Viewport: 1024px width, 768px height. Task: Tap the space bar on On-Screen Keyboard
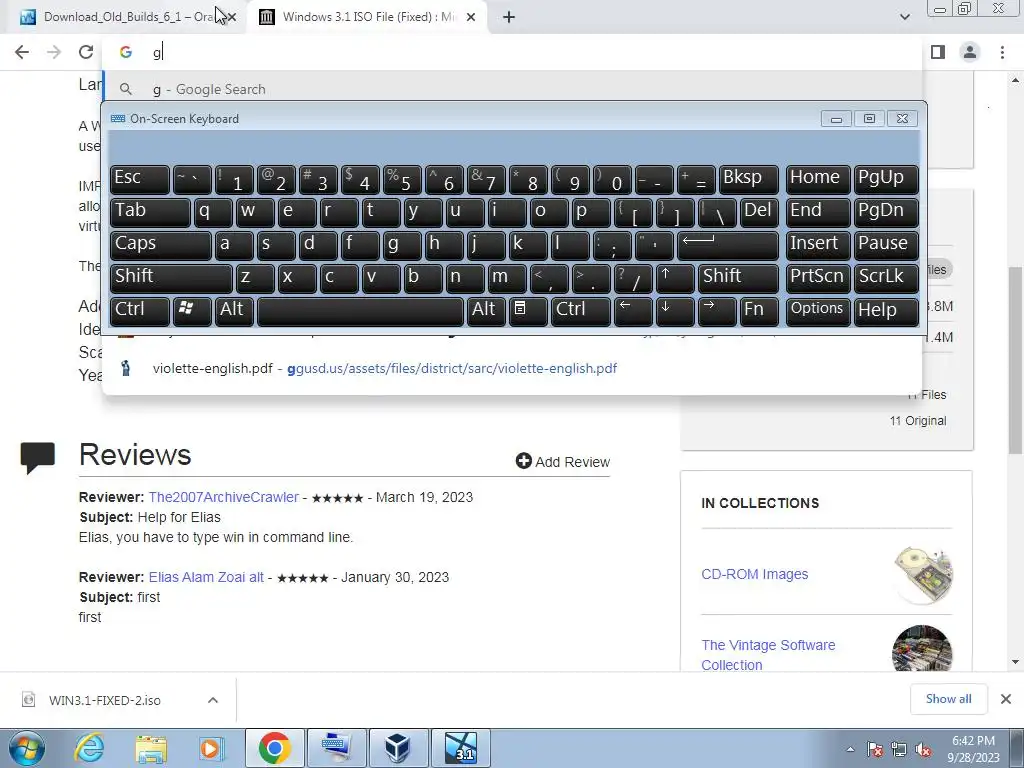click(x=360, y=311)
